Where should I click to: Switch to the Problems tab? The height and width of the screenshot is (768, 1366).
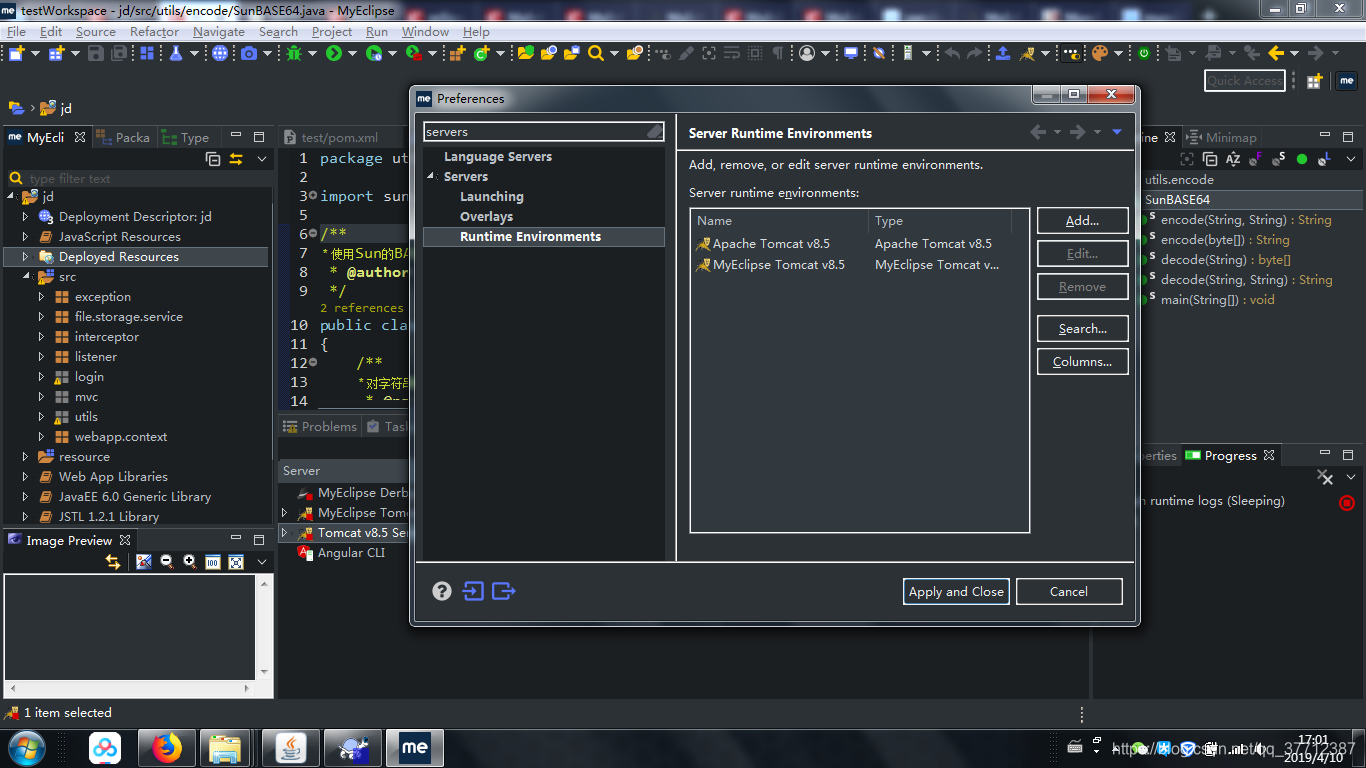[320, 427]
